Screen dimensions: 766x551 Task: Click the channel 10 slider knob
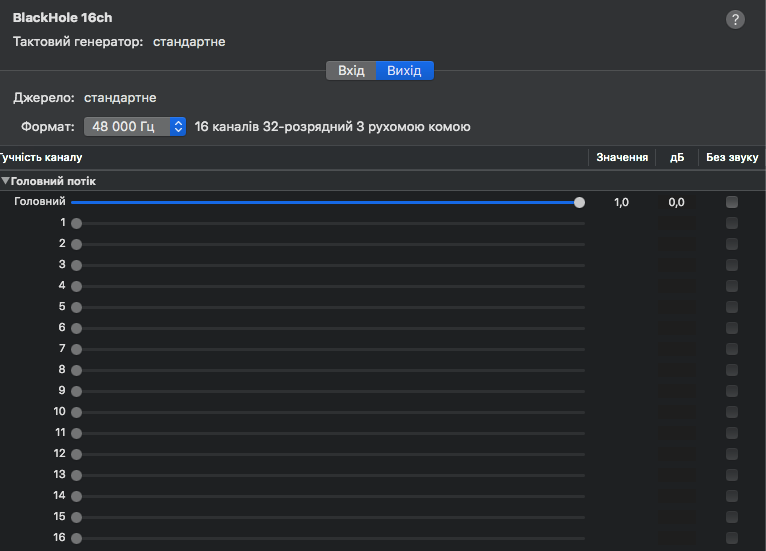pos(76,412)
